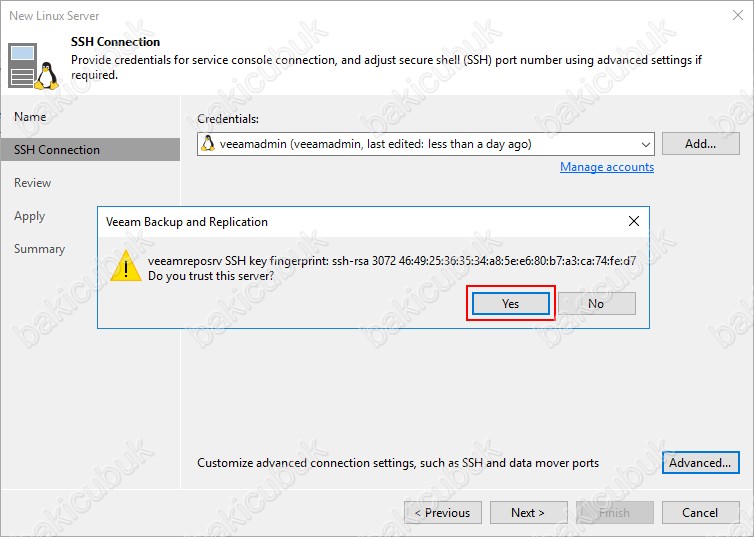Viewport: 754px width, 537px height.
Task: Cancel the New Linux Server wizard
Action: tap(701, 512)
